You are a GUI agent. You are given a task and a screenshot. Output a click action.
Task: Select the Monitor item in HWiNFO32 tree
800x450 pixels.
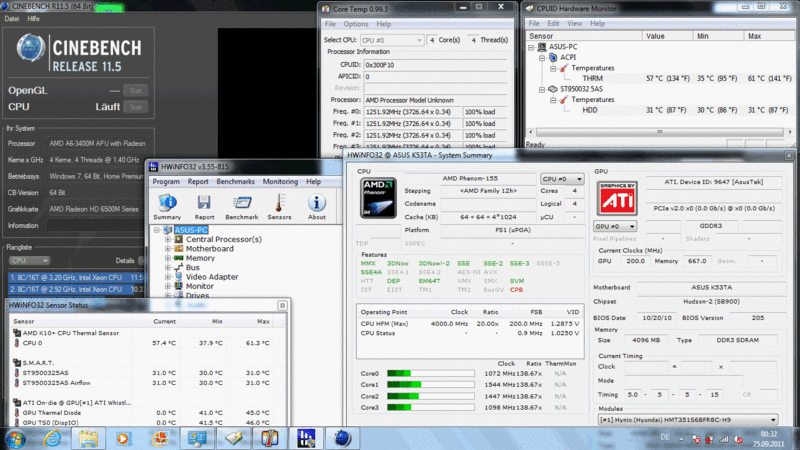point(199,286)
